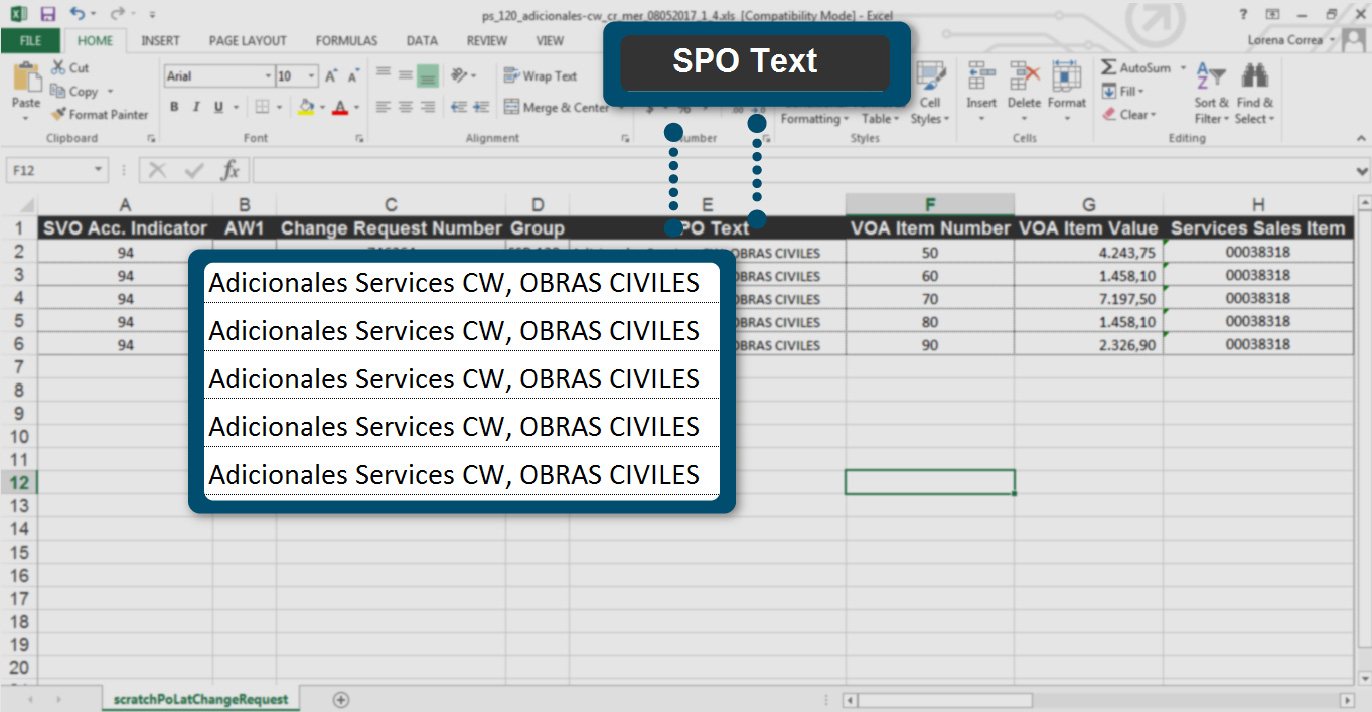This screenshot has height=712, width=1372.
Task: Open the Name Box dropdown arrow
Action: 98,170
